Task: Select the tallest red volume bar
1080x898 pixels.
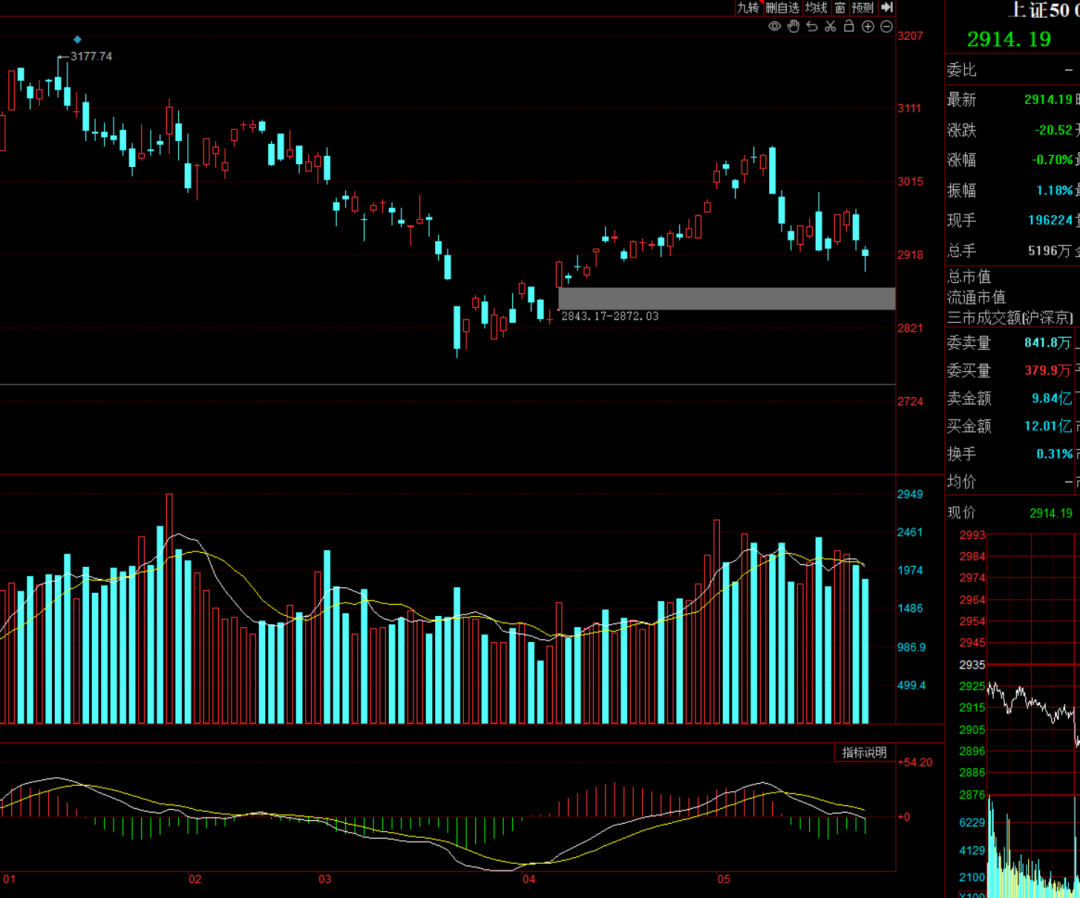Action: click(169, 608)
